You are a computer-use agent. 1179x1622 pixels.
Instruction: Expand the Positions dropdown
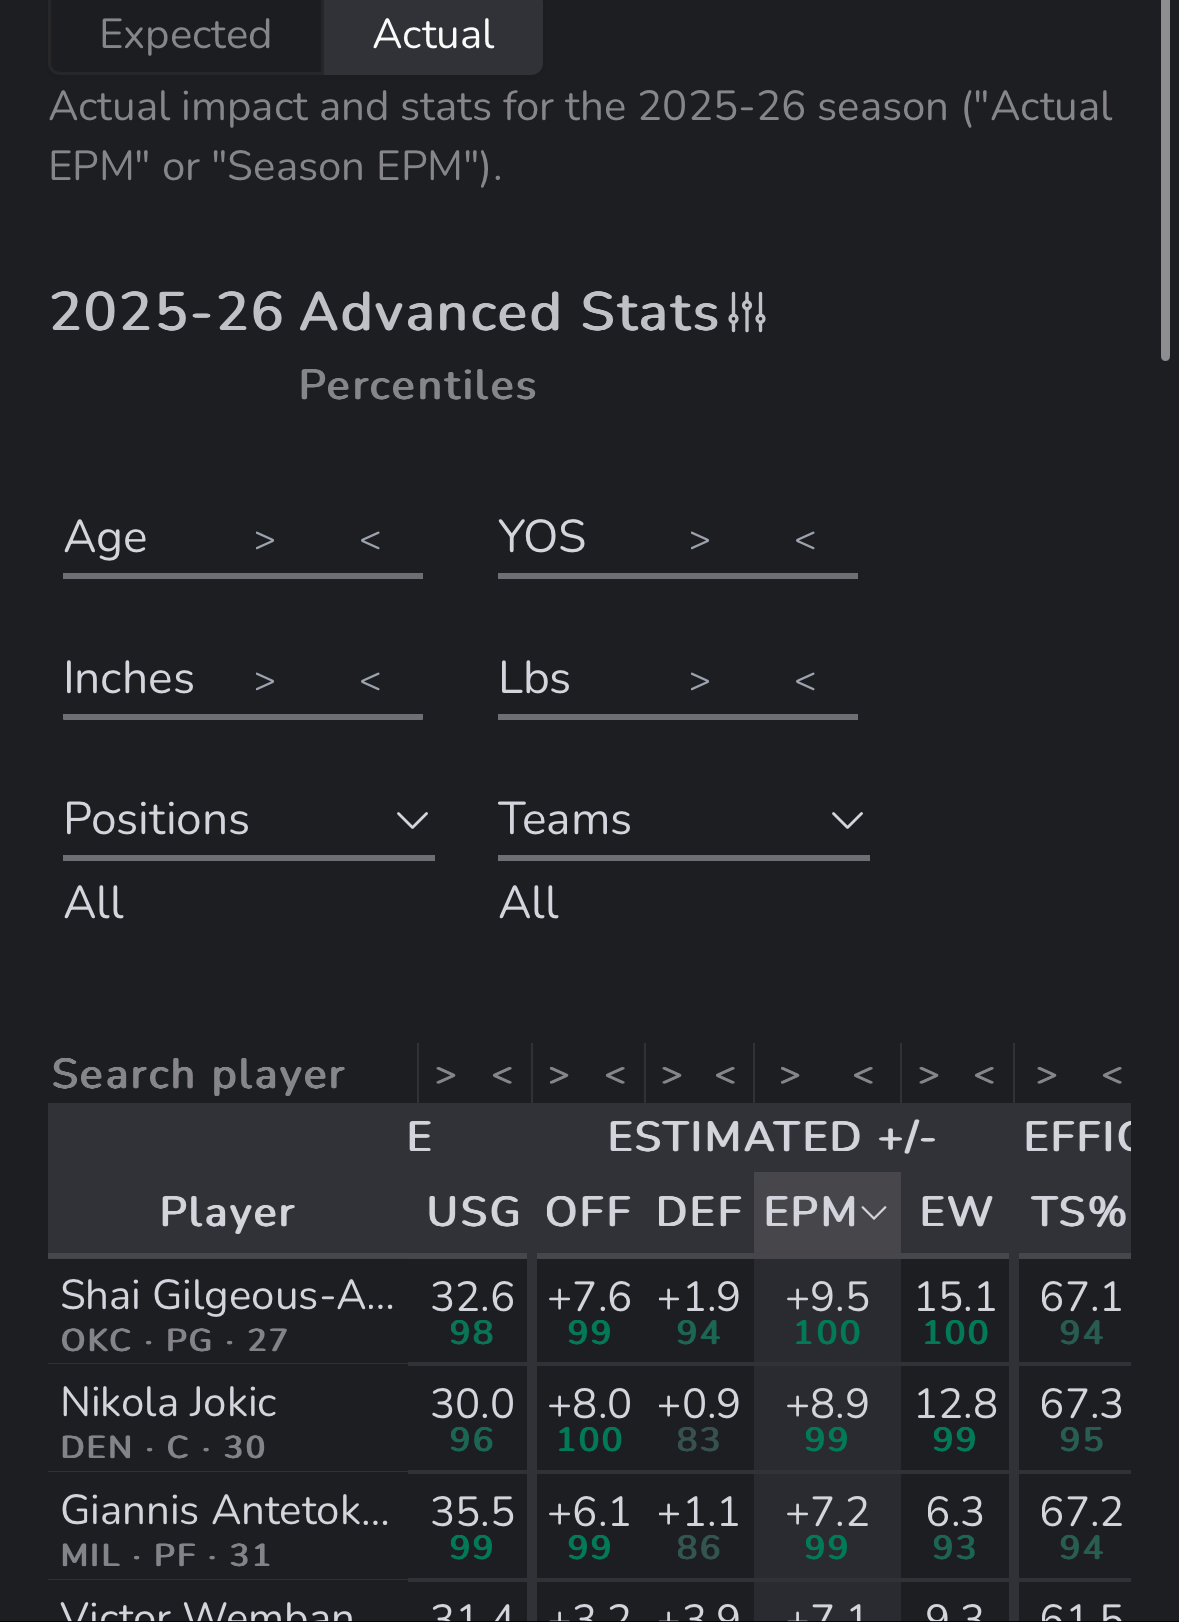tap(248, 821)
